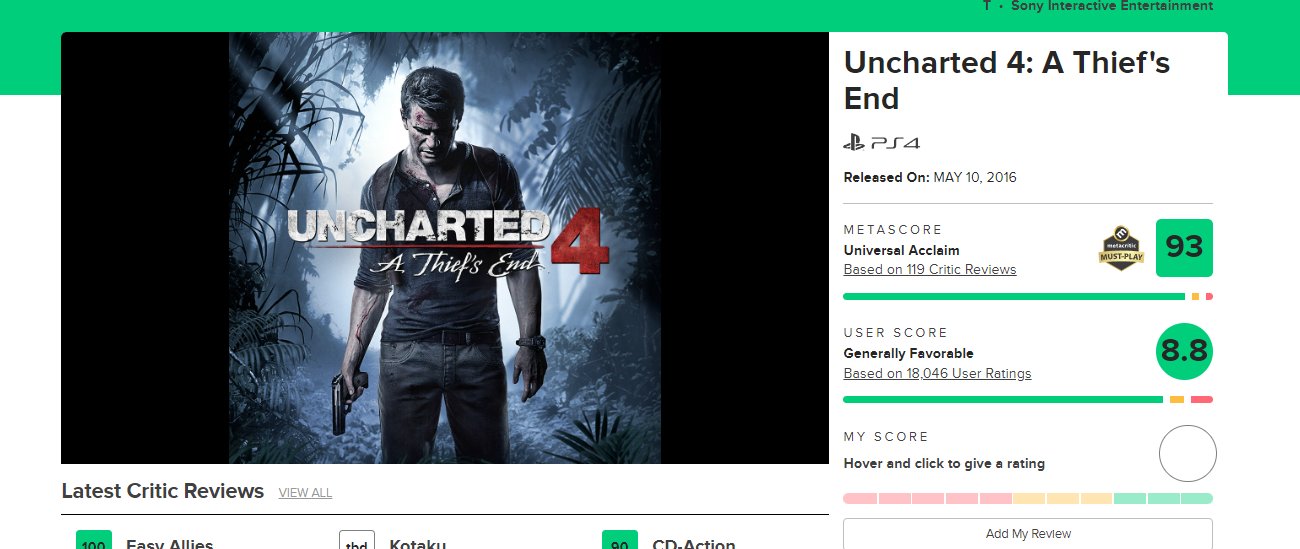Click the empty My Score circle
1300x549 pixels.
pyautogui.click(x=1187, y=454)
